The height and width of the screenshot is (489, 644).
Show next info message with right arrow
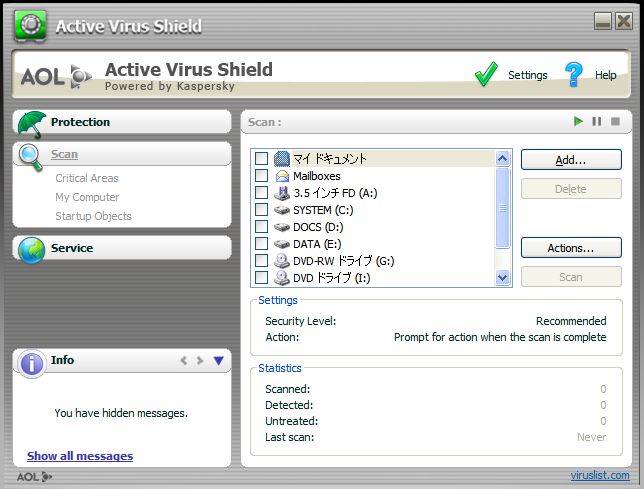200,360
